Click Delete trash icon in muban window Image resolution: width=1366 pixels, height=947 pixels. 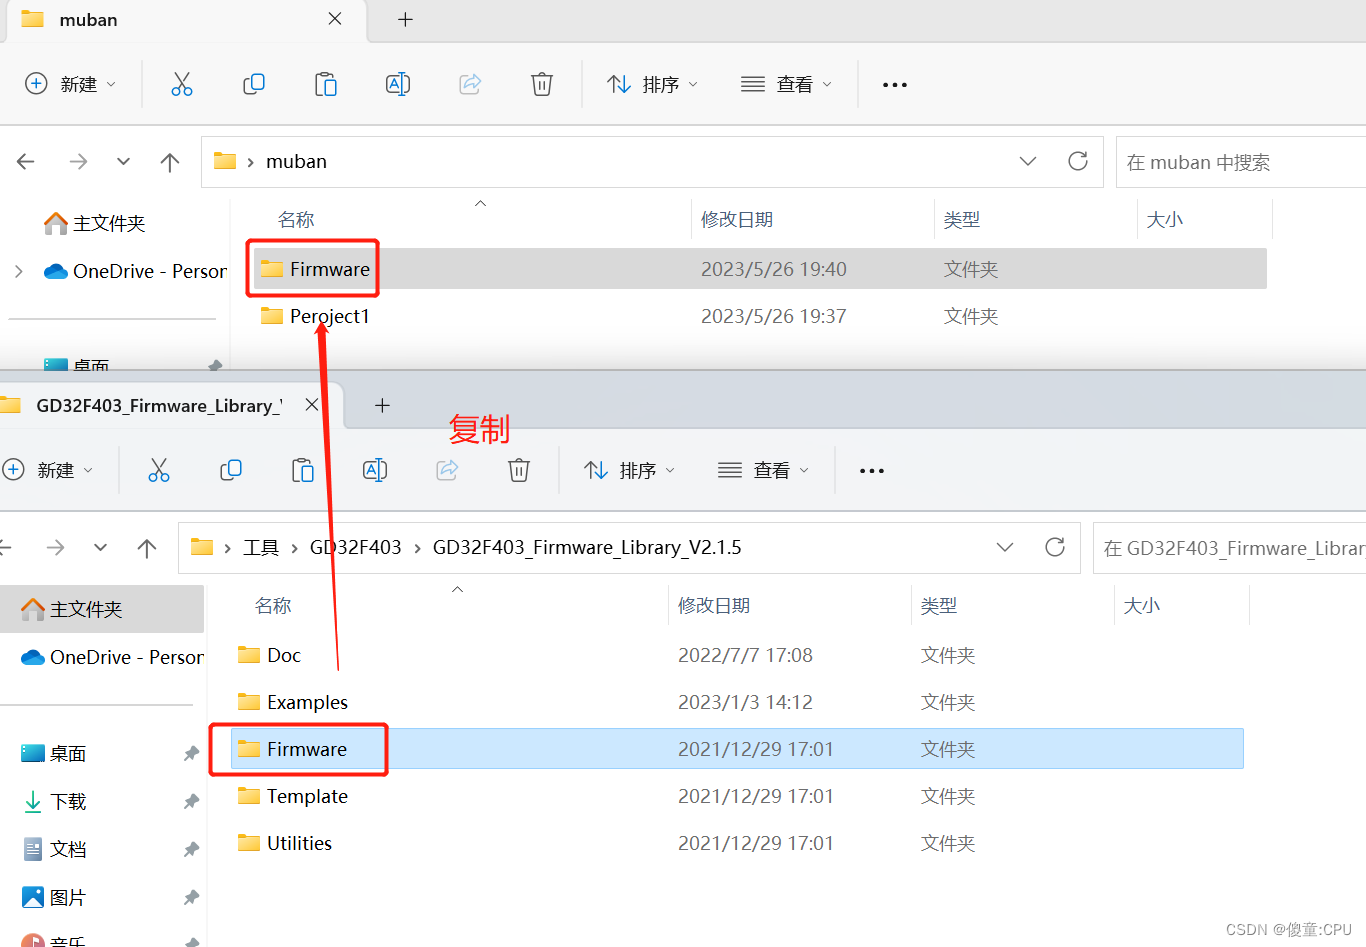pos(542,84)
